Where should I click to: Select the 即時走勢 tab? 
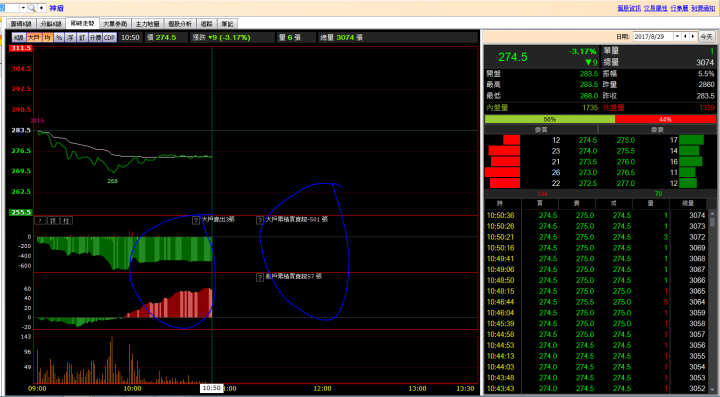(x=83, y=23)
